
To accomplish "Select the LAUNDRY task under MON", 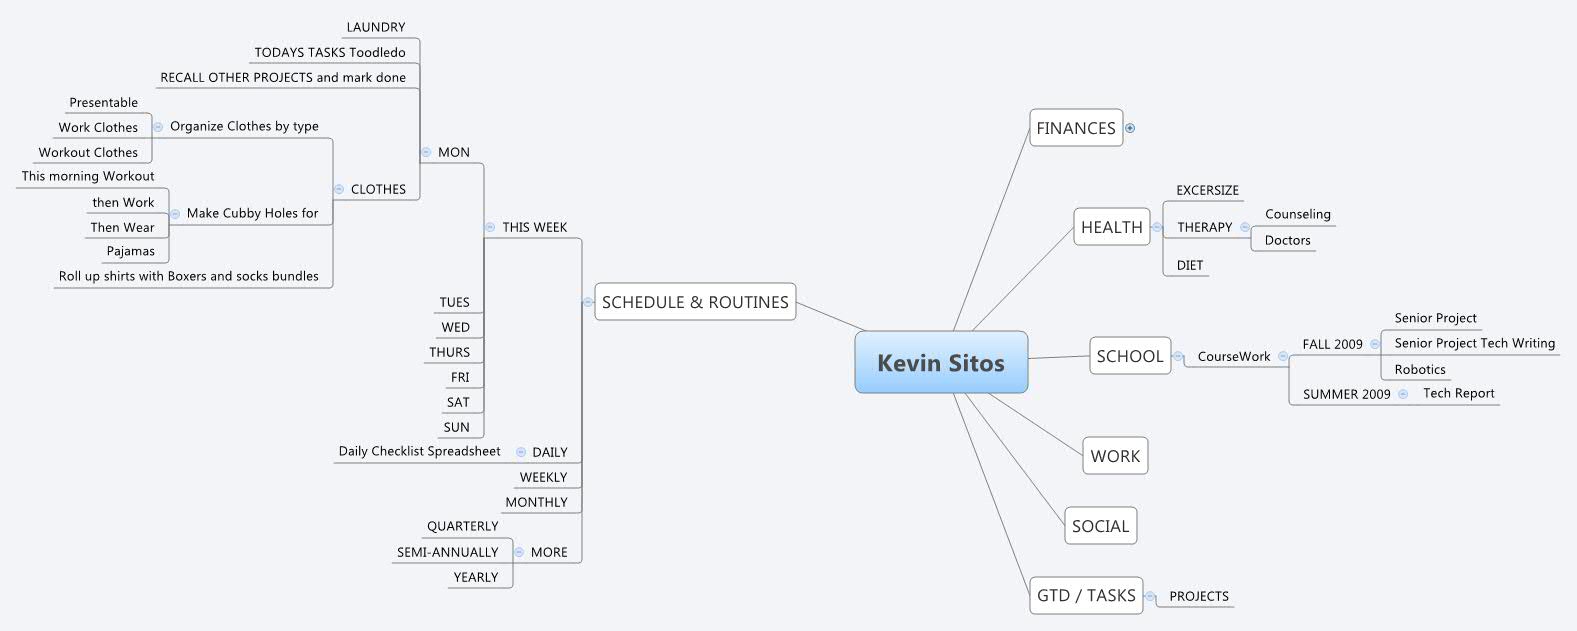I will [x=376, y=27].
